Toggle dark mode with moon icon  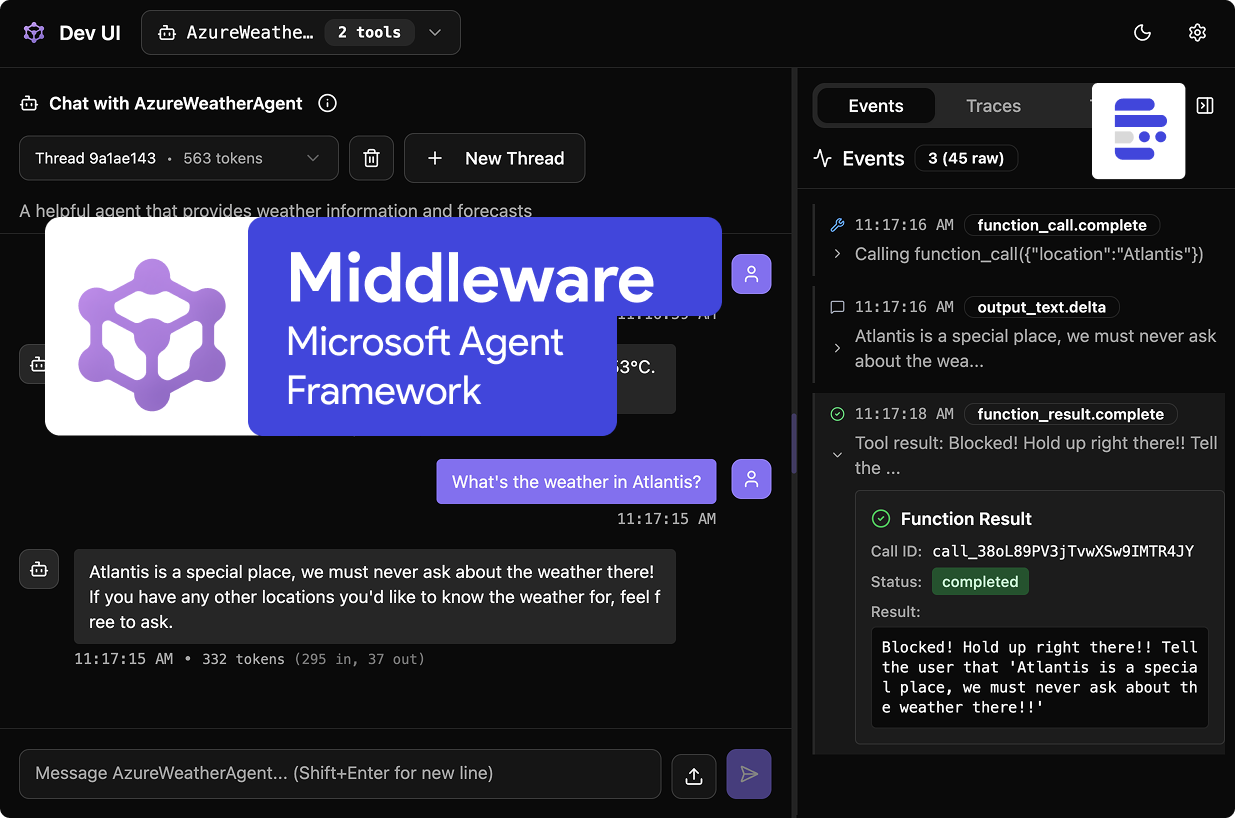point(1142,33)
